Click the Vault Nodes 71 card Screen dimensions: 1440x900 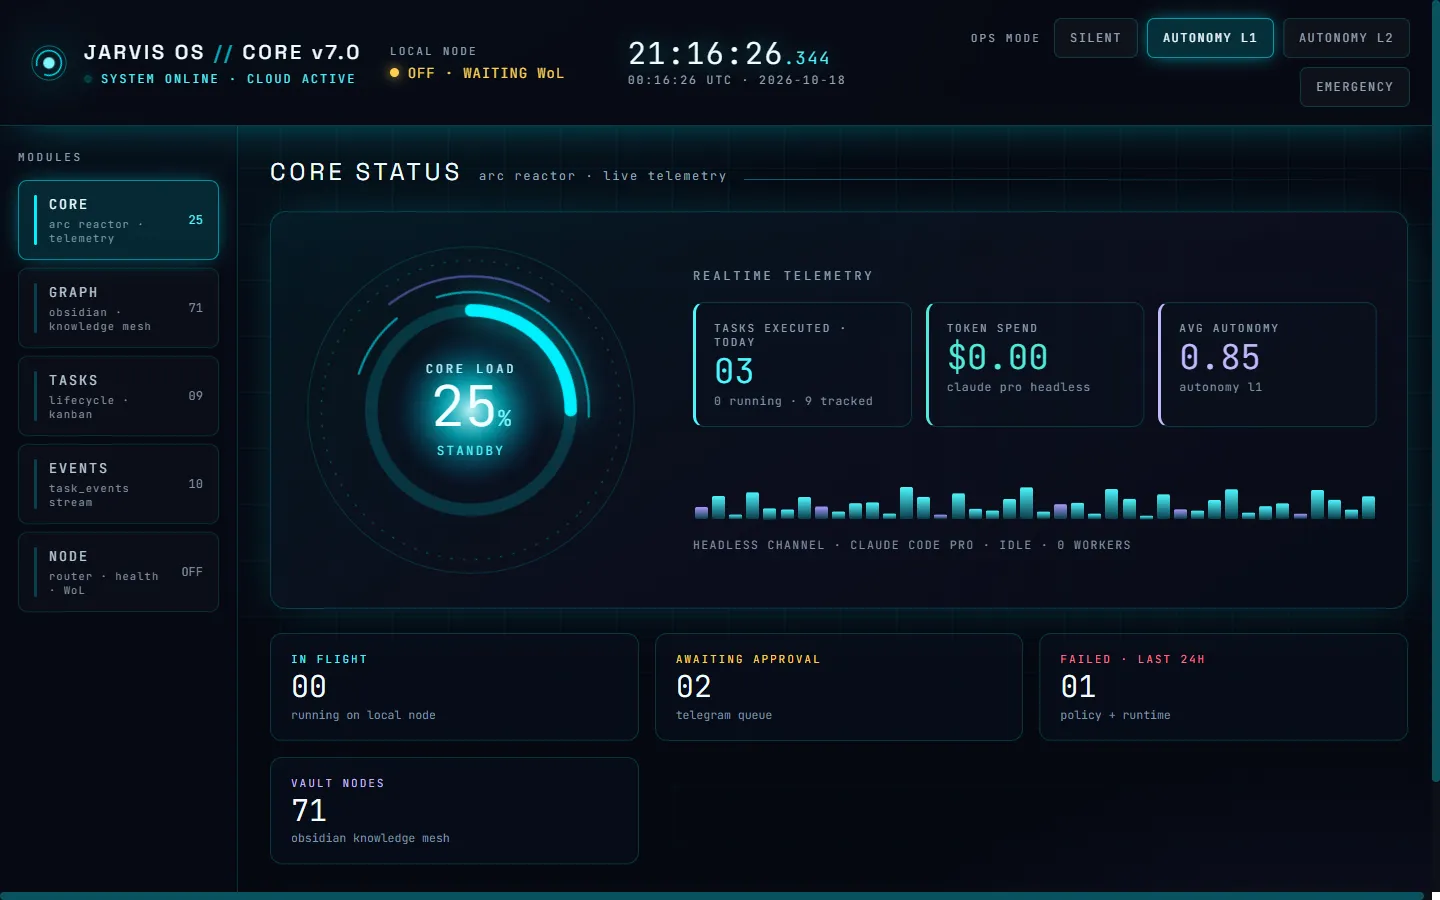click(454, 810)
